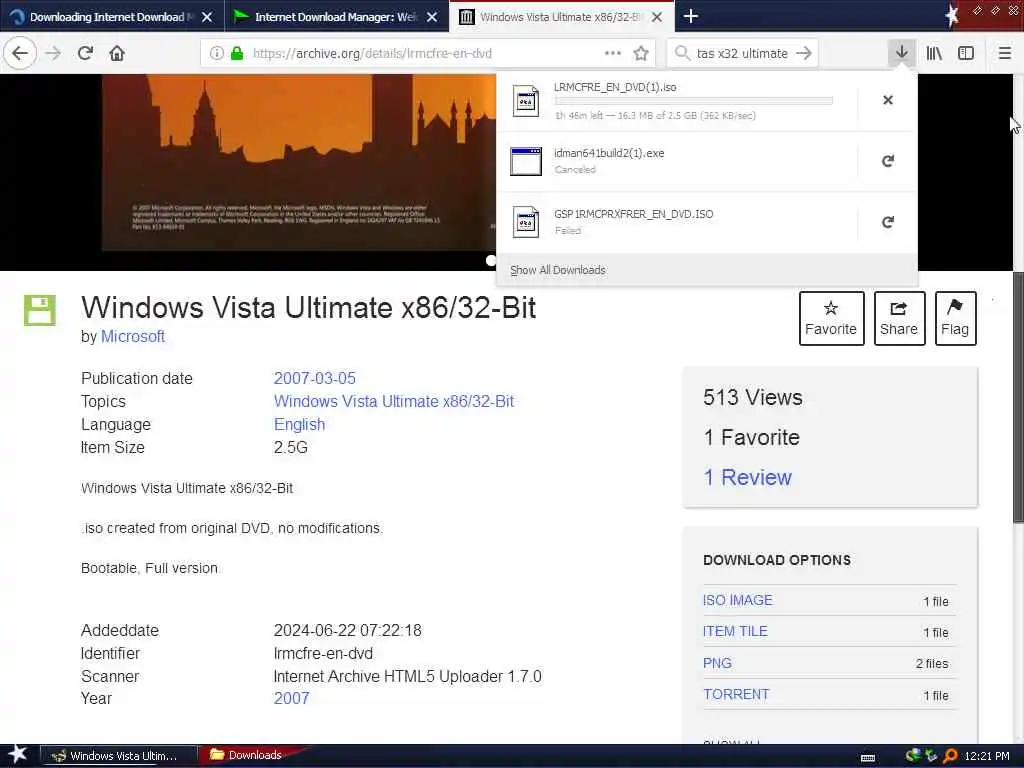The height and width of the screenshot is (768, 1024).
Task: Show All Downloads in the panel
Action: pyautogui.click(x=558, y=270)
